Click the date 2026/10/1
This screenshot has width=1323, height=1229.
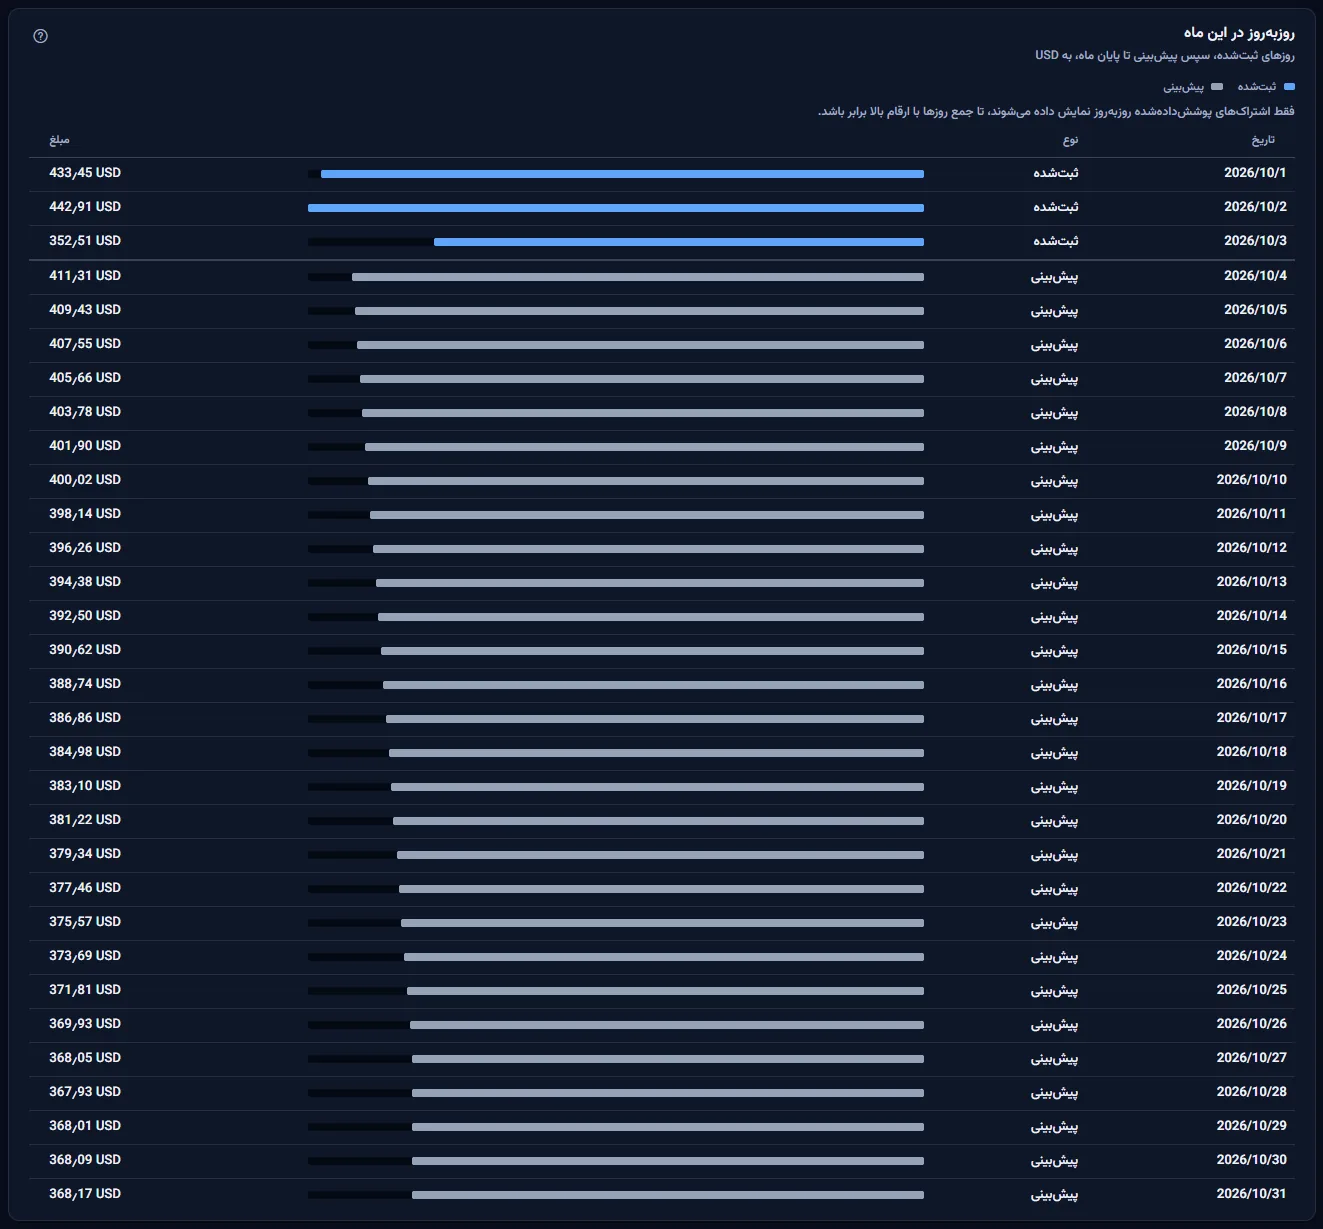(x=1255, y=173)
